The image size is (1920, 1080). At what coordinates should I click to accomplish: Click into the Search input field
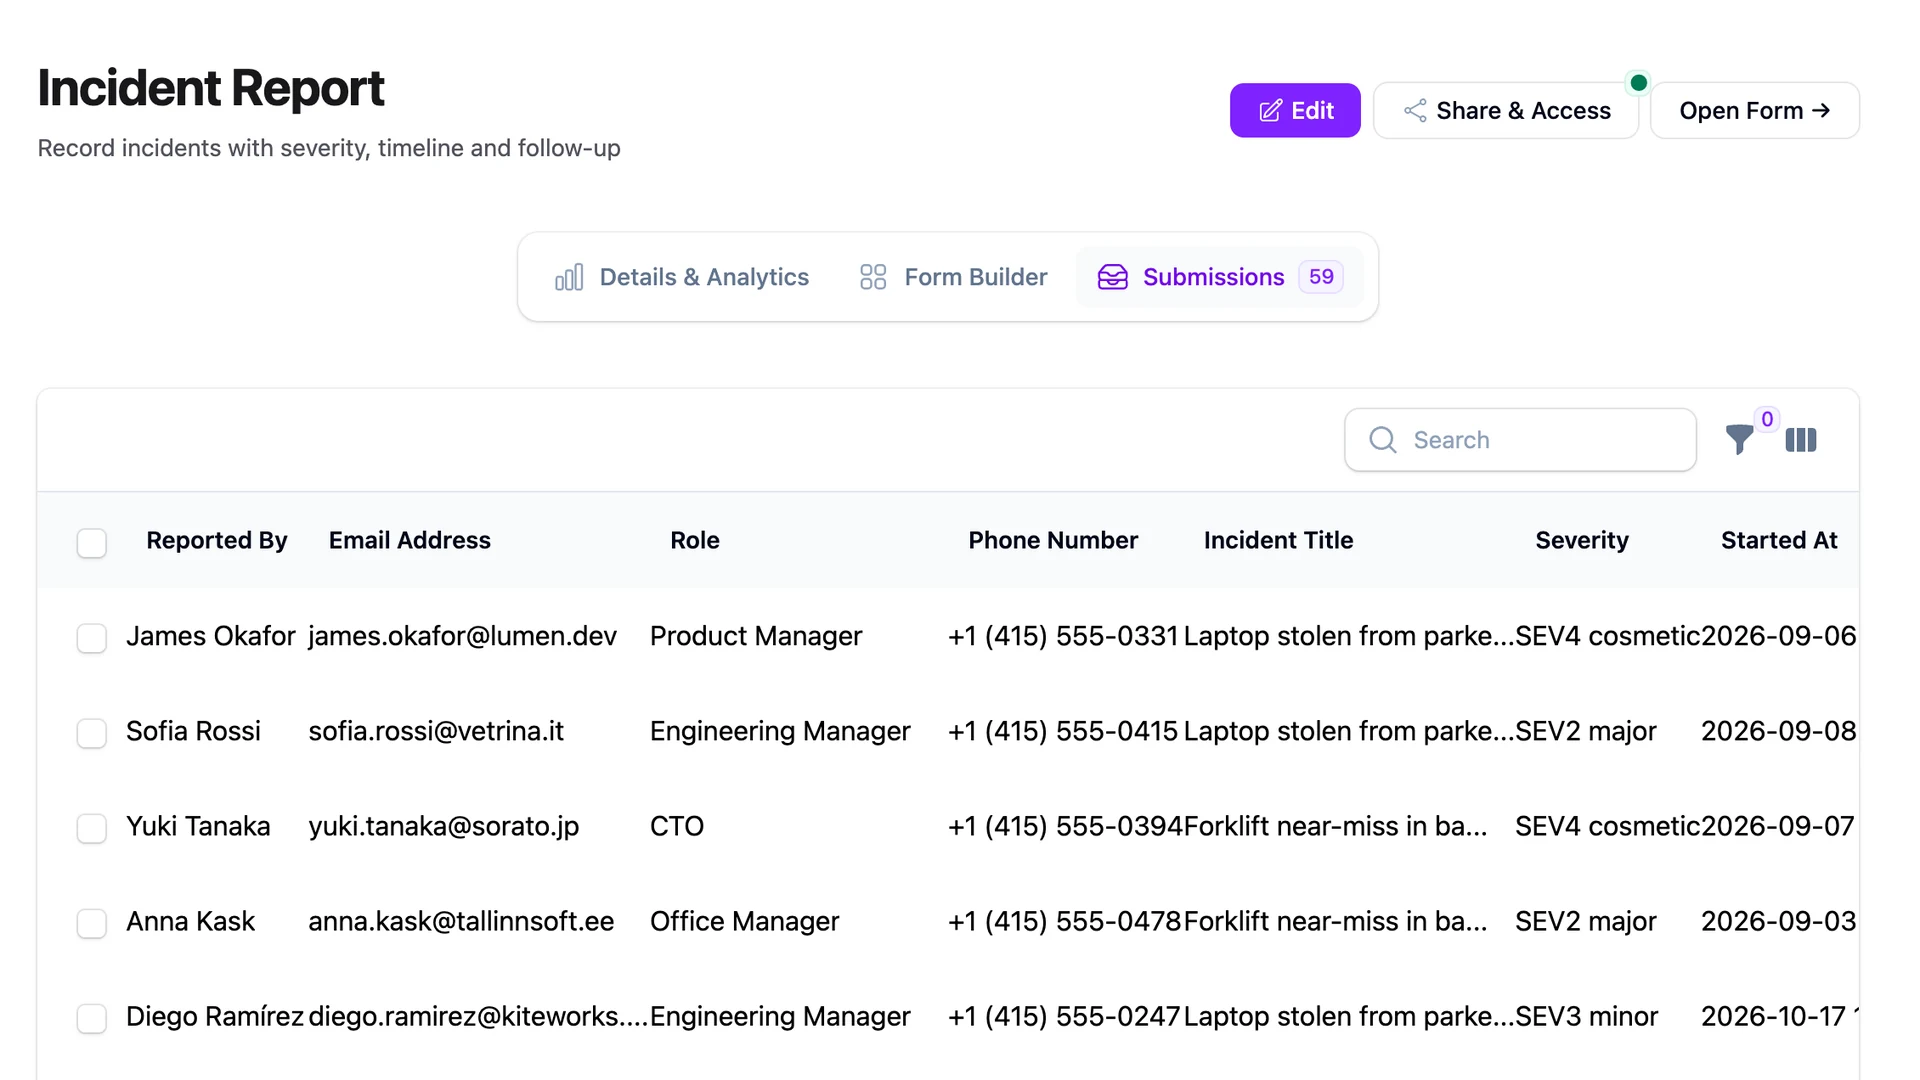[1520, 440]
